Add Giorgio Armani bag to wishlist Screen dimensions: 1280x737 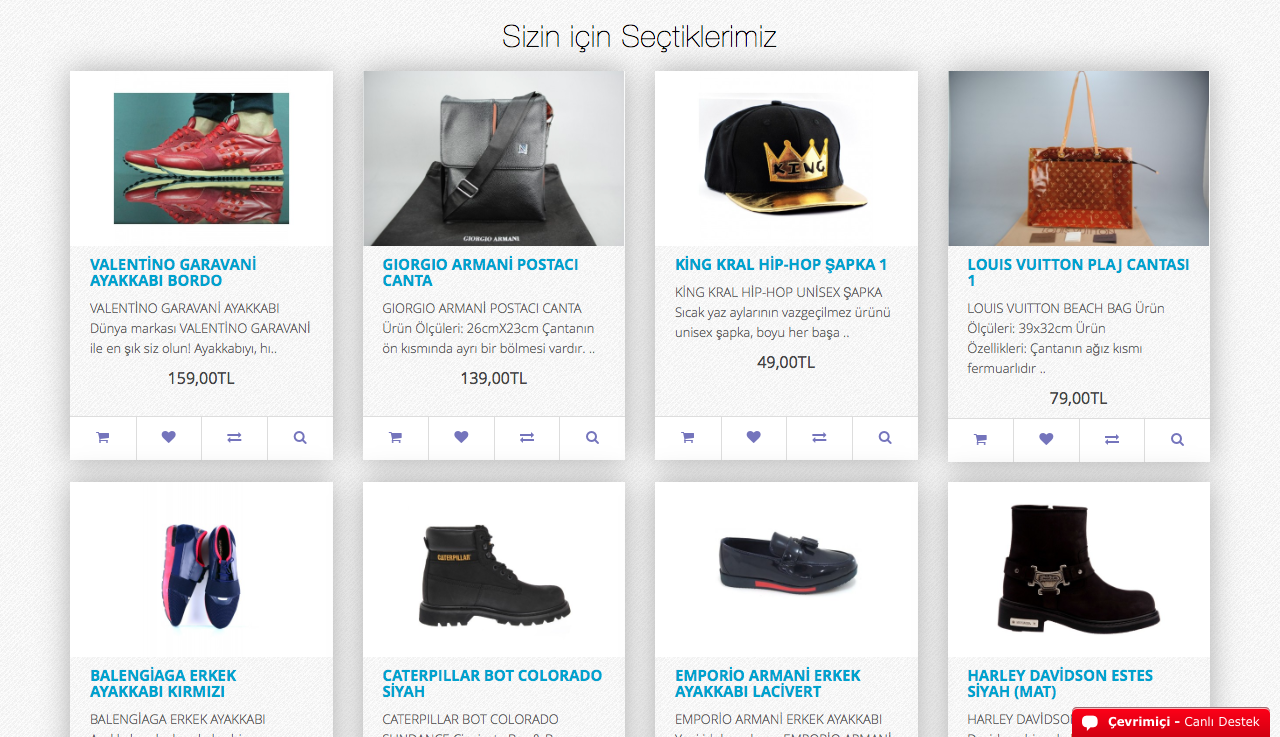(x=461, y=438)
